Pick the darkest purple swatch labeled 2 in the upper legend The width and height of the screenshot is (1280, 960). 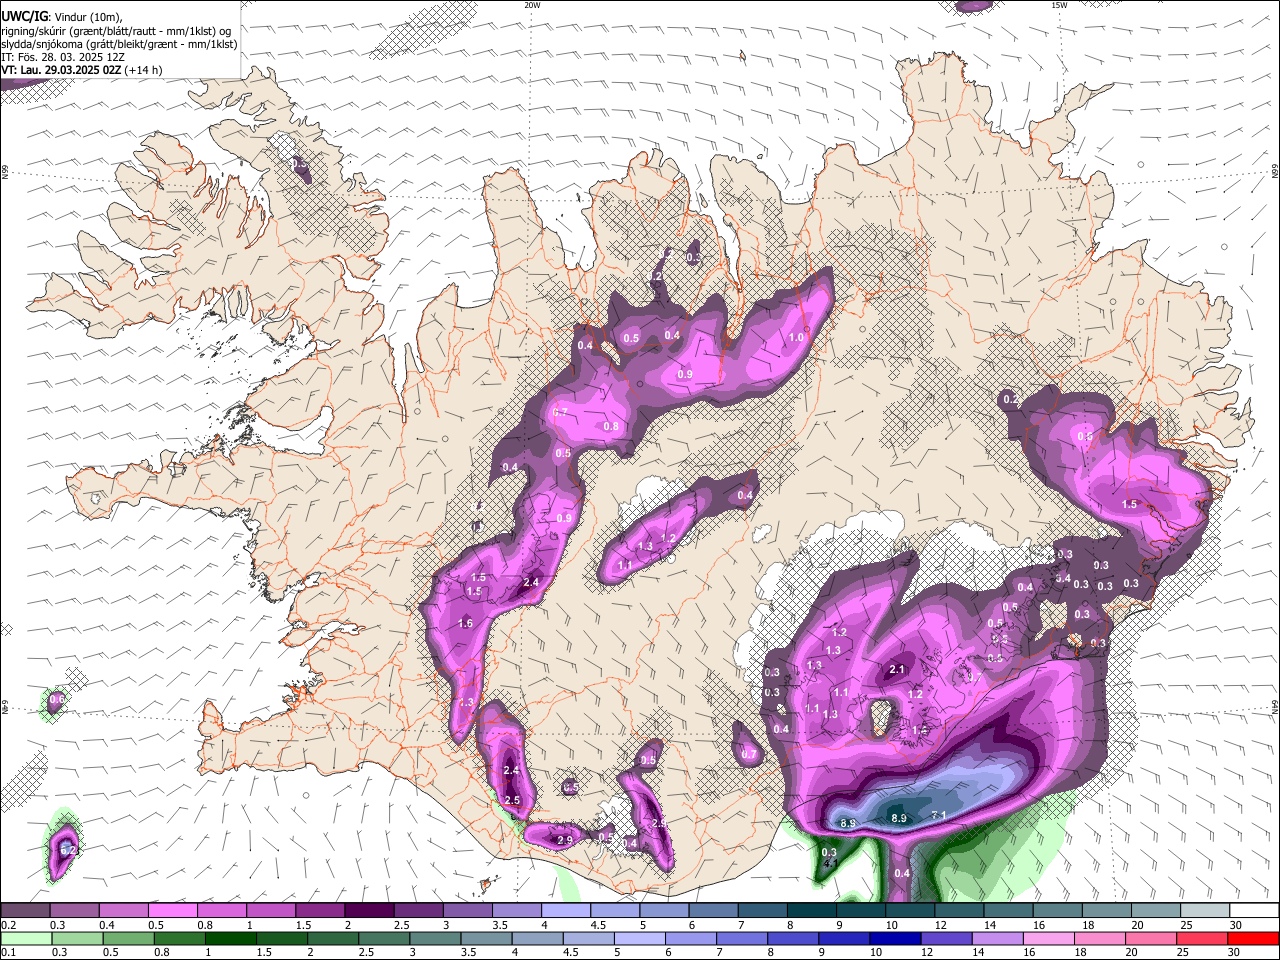tap(369, 910)
